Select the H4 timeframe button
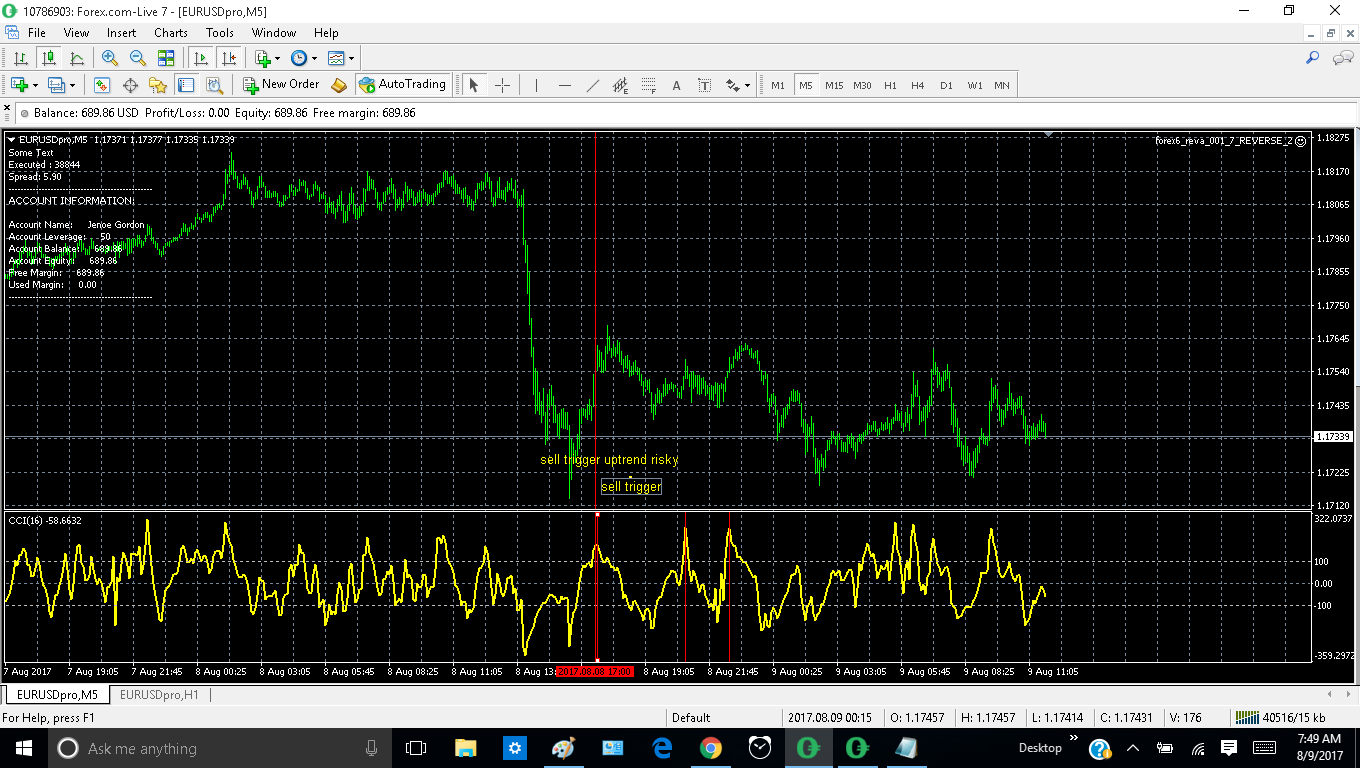1360x768 pixels. click(917, 86)
